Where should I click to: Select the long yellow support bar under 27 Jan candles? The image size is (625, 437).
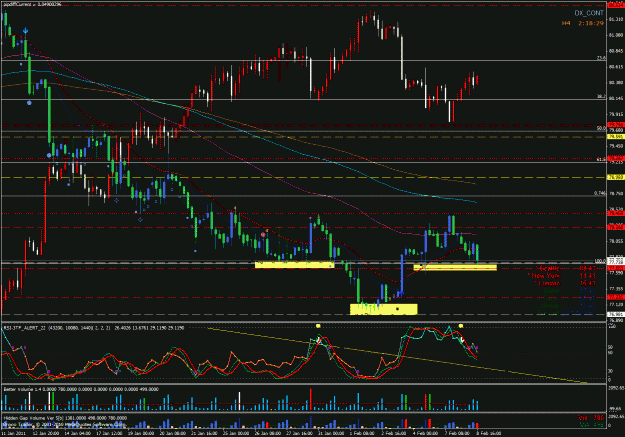coord(295,265)
